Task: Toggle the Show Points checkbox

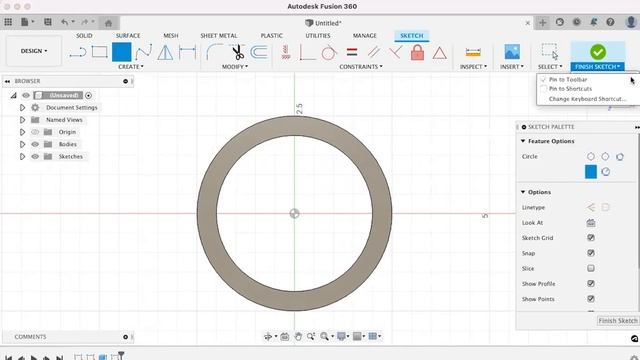Action: click(x=591, y=299)
